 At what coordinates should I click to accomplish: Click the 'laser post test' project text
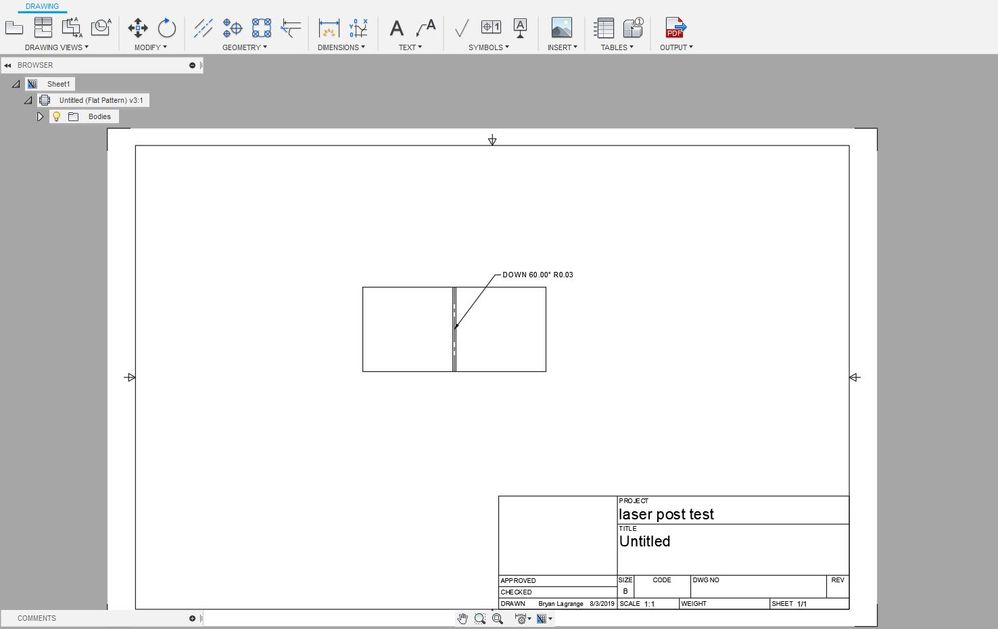click(x=666, y=514)
